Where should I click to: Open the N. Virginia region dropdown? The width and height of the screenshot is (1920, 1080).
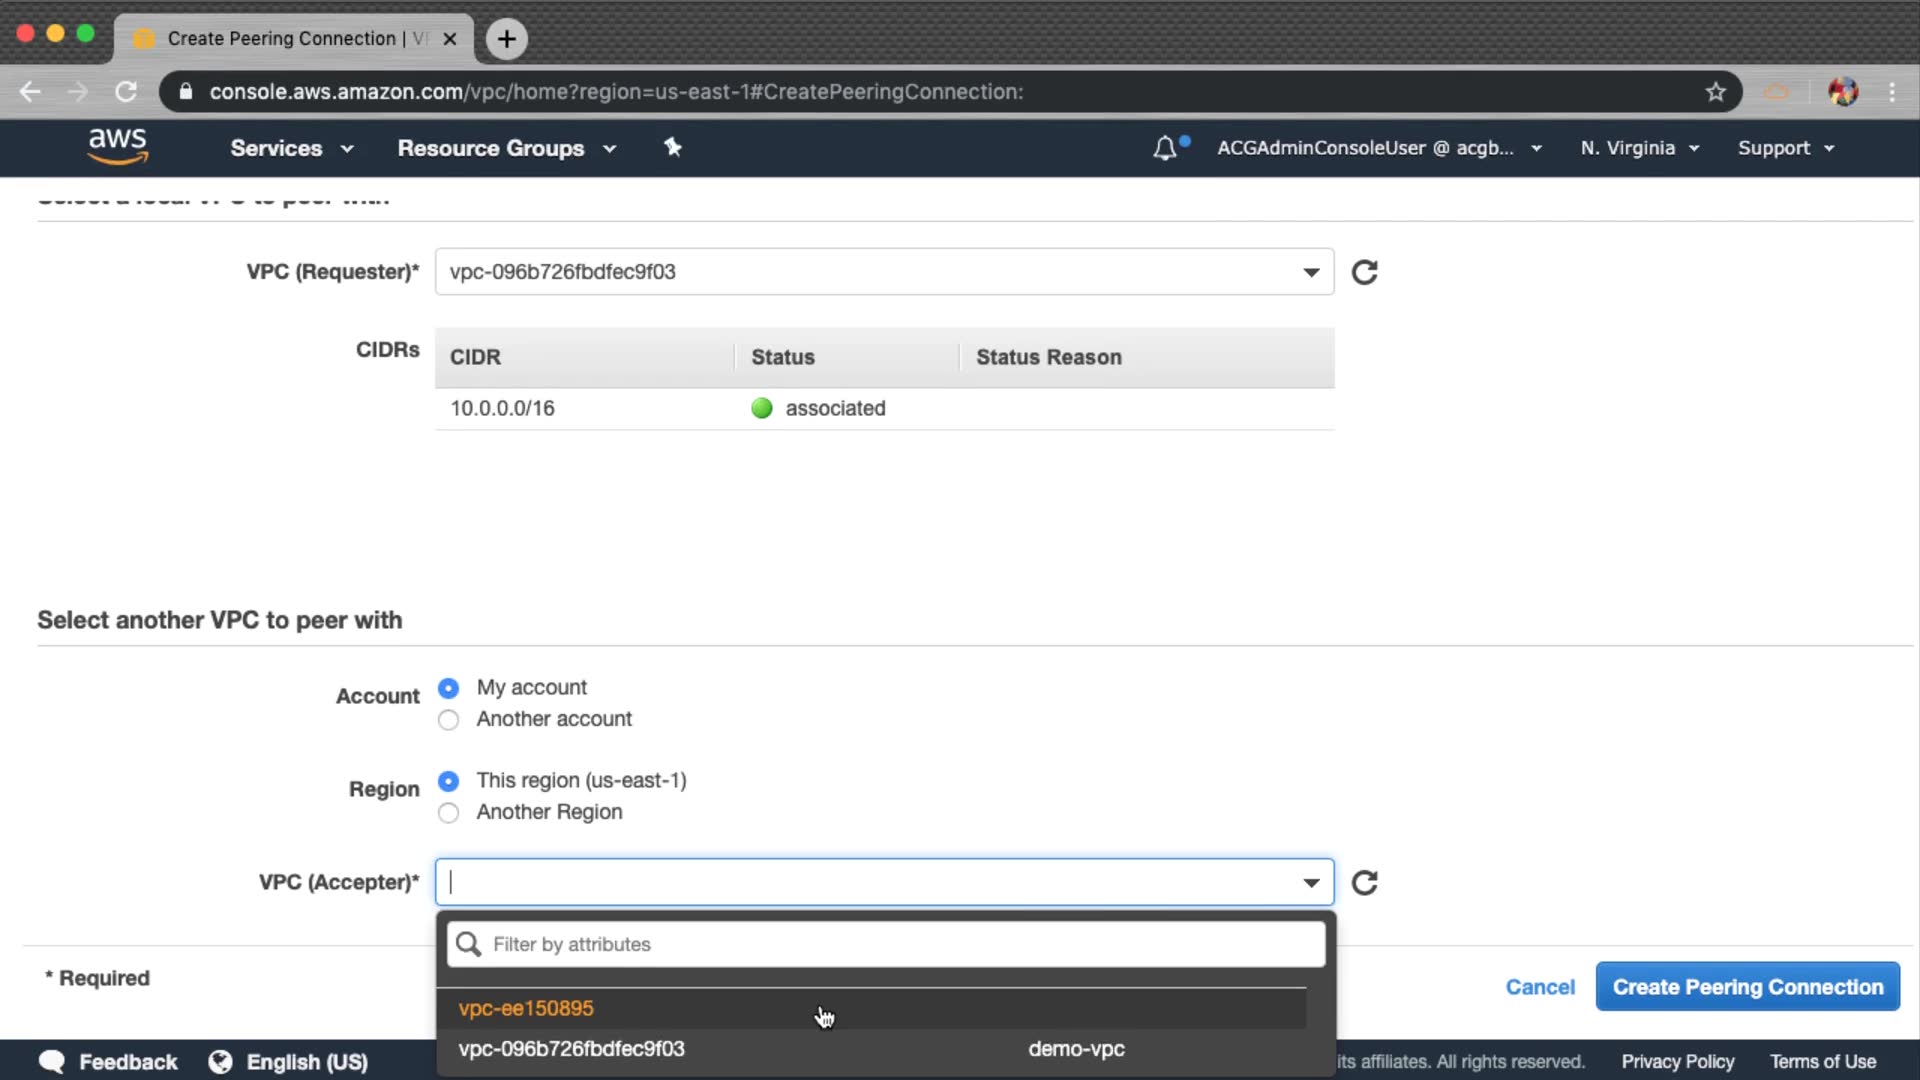pos(1639,148)
